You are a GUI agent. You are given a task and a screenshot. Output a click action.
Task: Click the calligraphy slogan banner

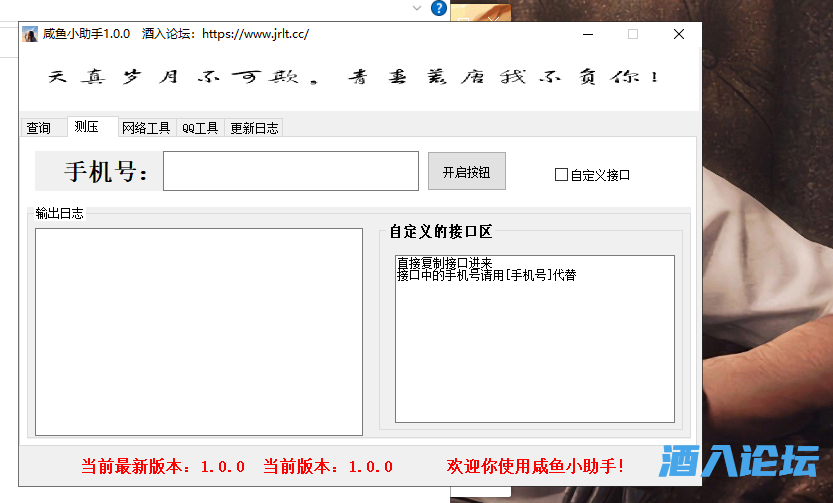click(x=353, y=77)
